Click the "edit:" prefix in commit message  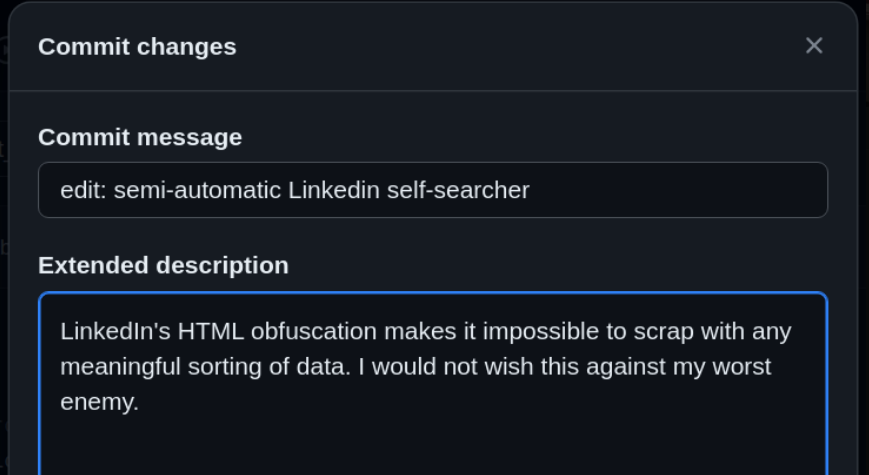[x=83, y=190]
